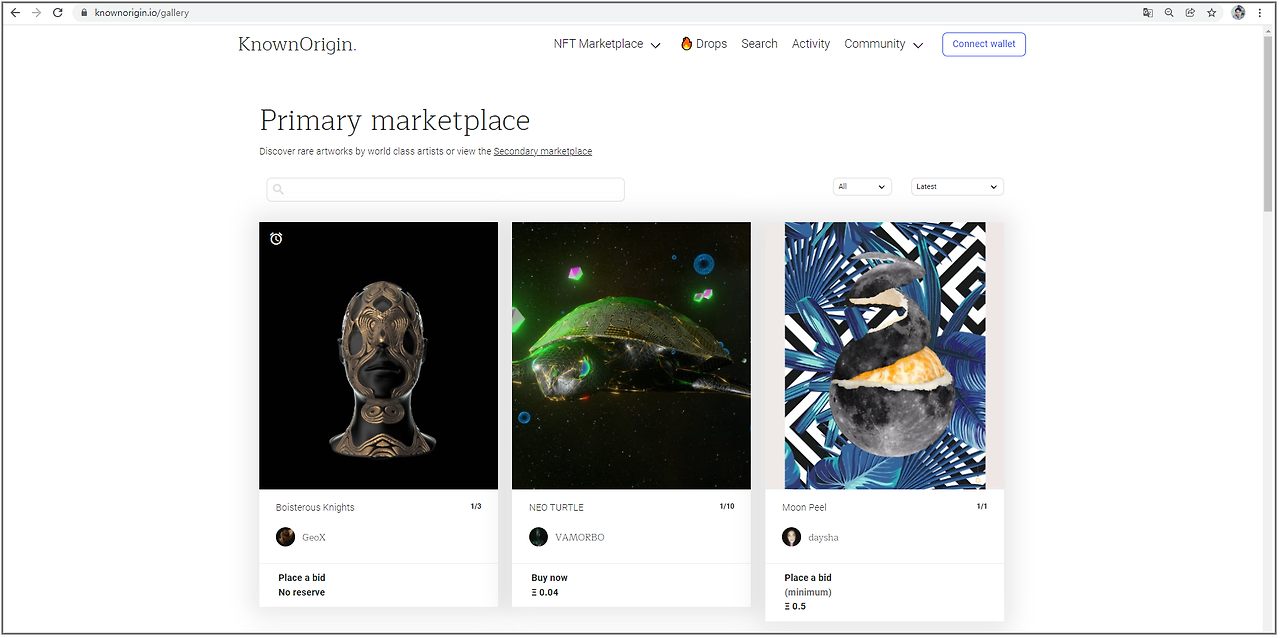Click the alarm clock icon on Boisterous Knights
Image resolution: width=1280 pixels, height=638 pixels.
pyautogui.click(x=276, y=238)
